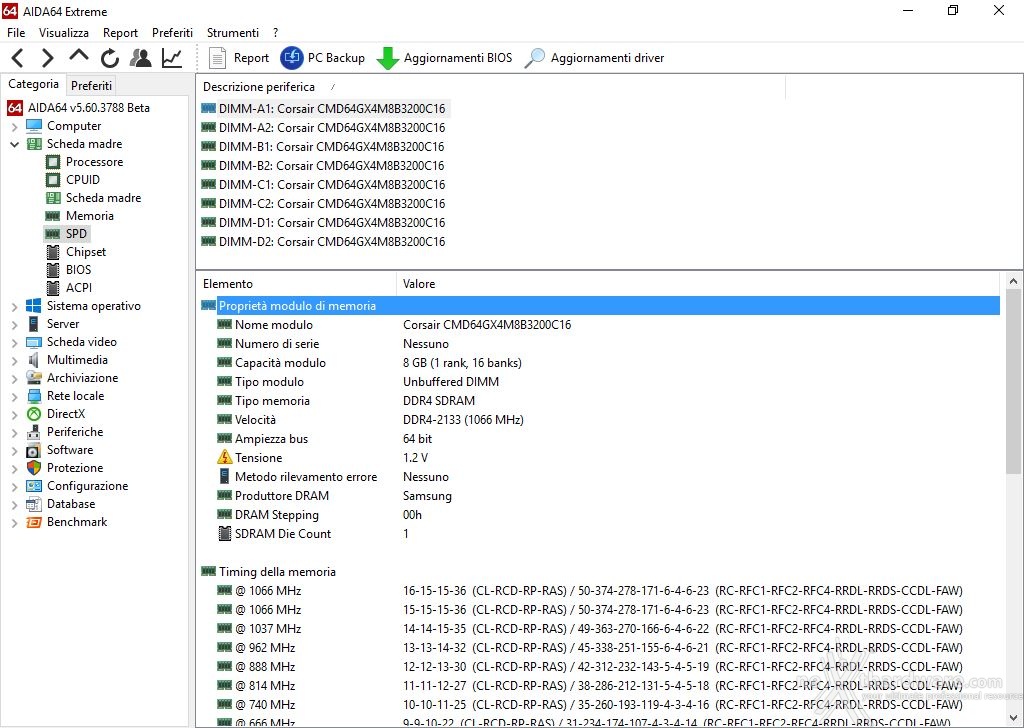Click the Software category icon

point(34,451)
